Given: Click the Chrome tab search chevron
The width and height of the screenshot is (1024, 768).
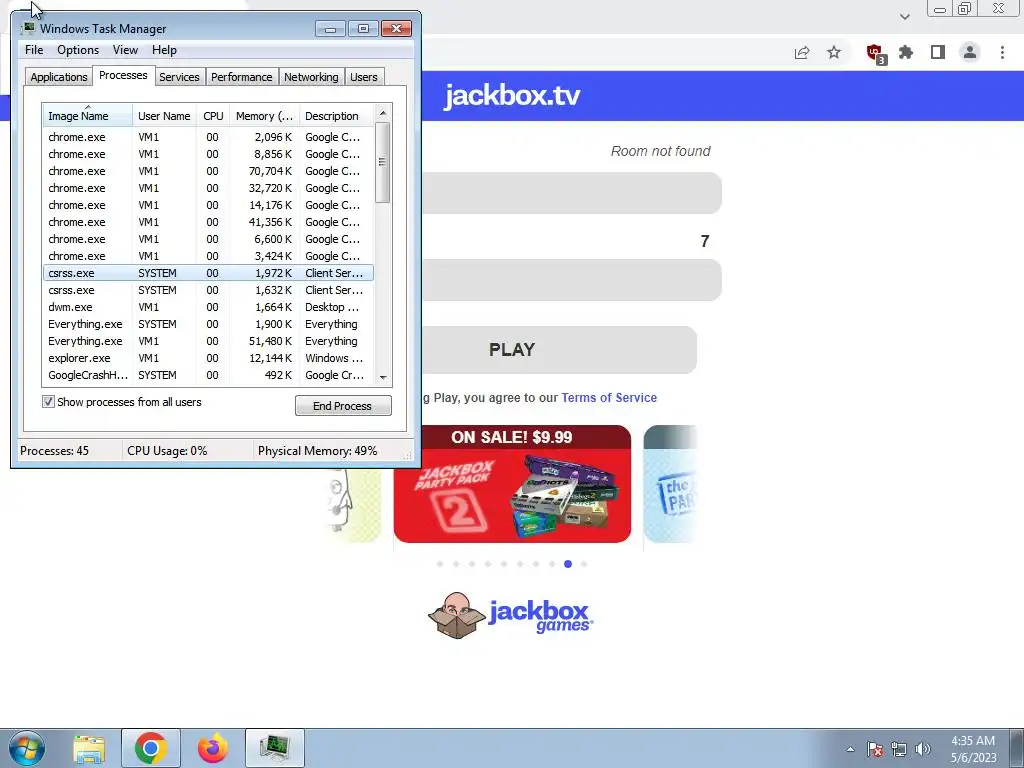Looking at the screenshot, I should [x=904, y=17].
